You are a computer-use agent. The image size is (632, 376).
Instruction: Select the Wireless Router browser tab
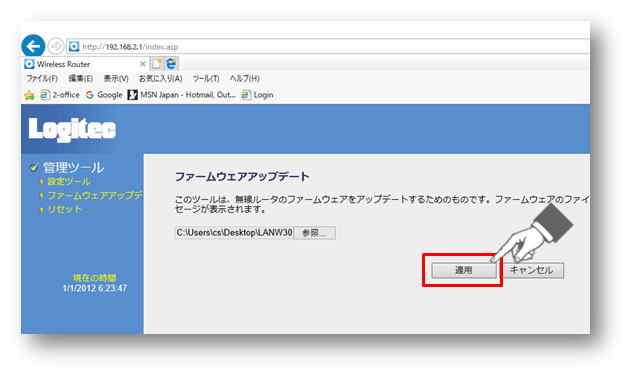[85, 64]
